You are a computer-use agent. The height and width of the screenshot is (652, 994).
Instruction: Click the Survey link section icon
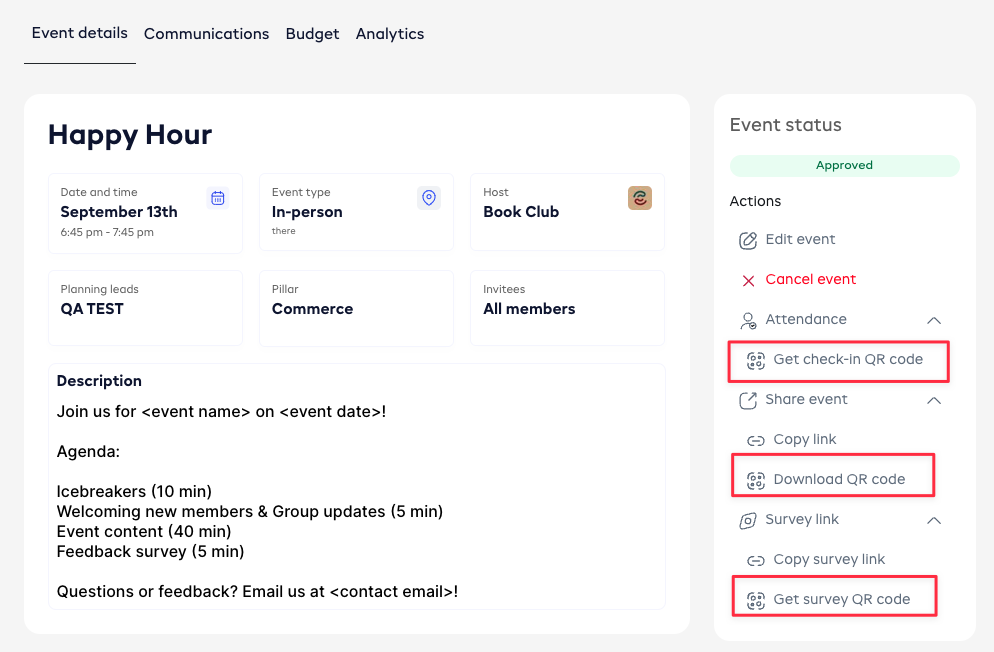tap(748, 520)
